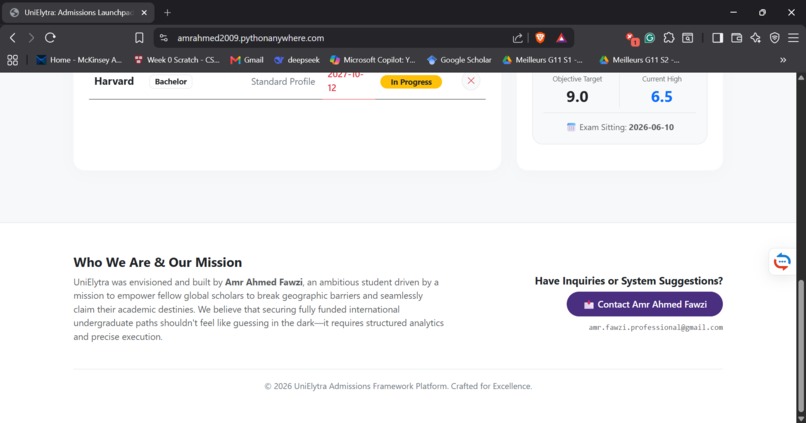Click amr.fawzi.professional@gmail.com email text
The width and height of the screenshot is (806, 423).
tap(655, 327)
